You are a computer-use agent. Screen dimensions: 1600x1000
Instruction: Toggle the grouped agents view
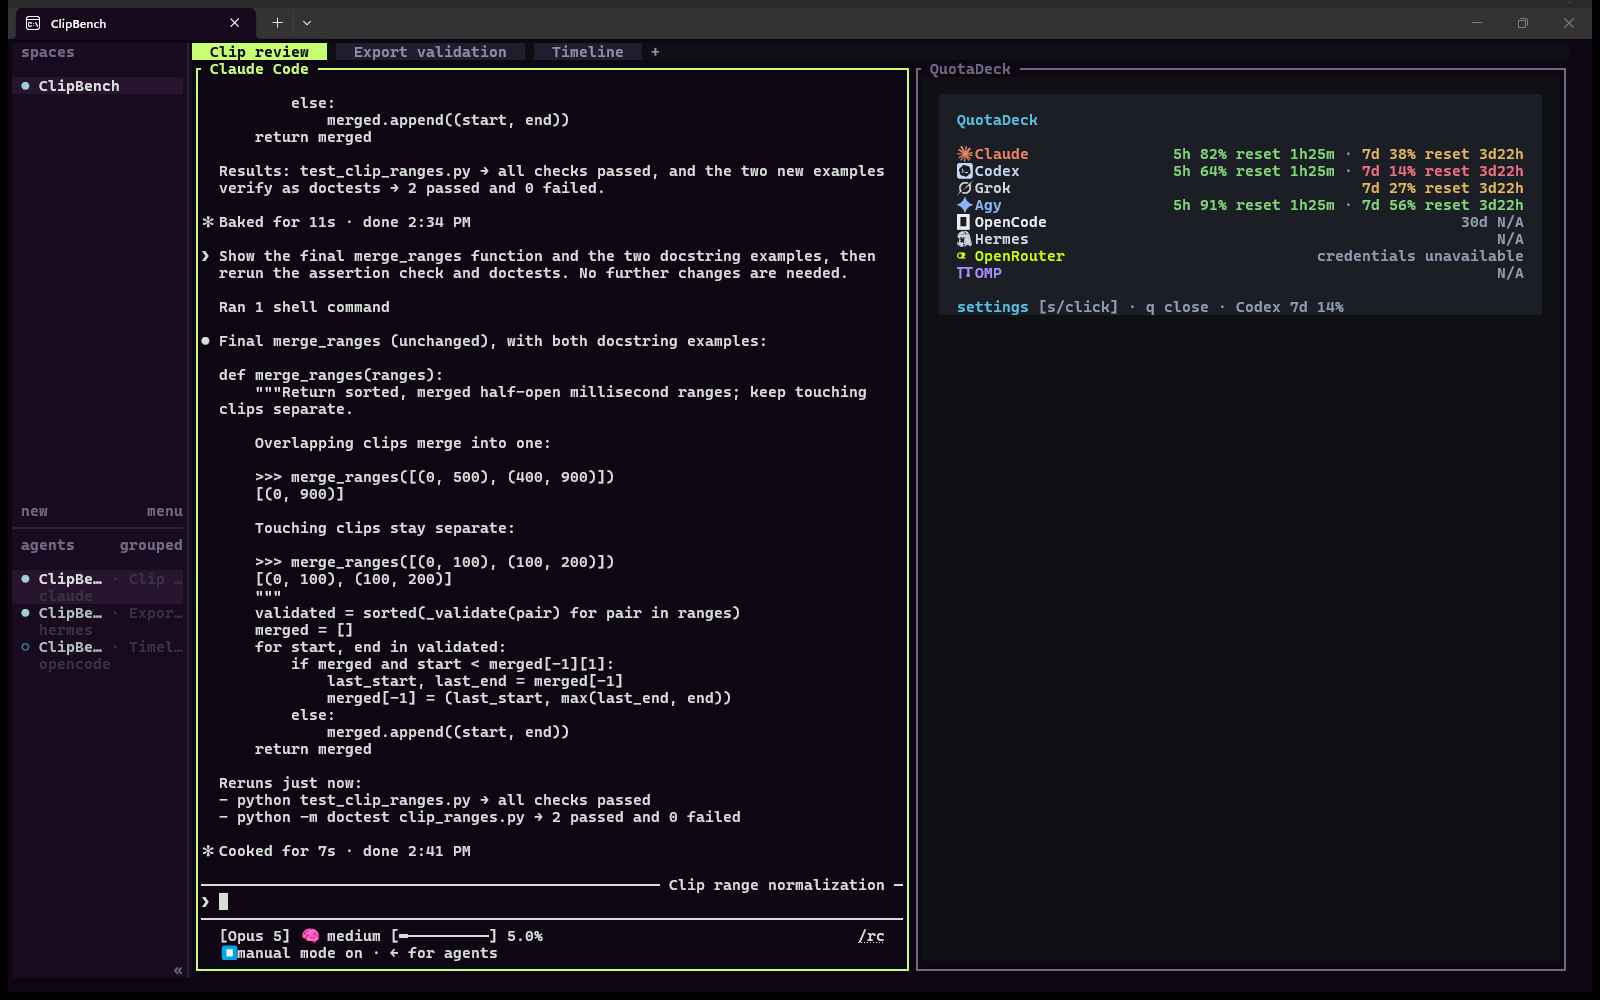click(151, 545)
